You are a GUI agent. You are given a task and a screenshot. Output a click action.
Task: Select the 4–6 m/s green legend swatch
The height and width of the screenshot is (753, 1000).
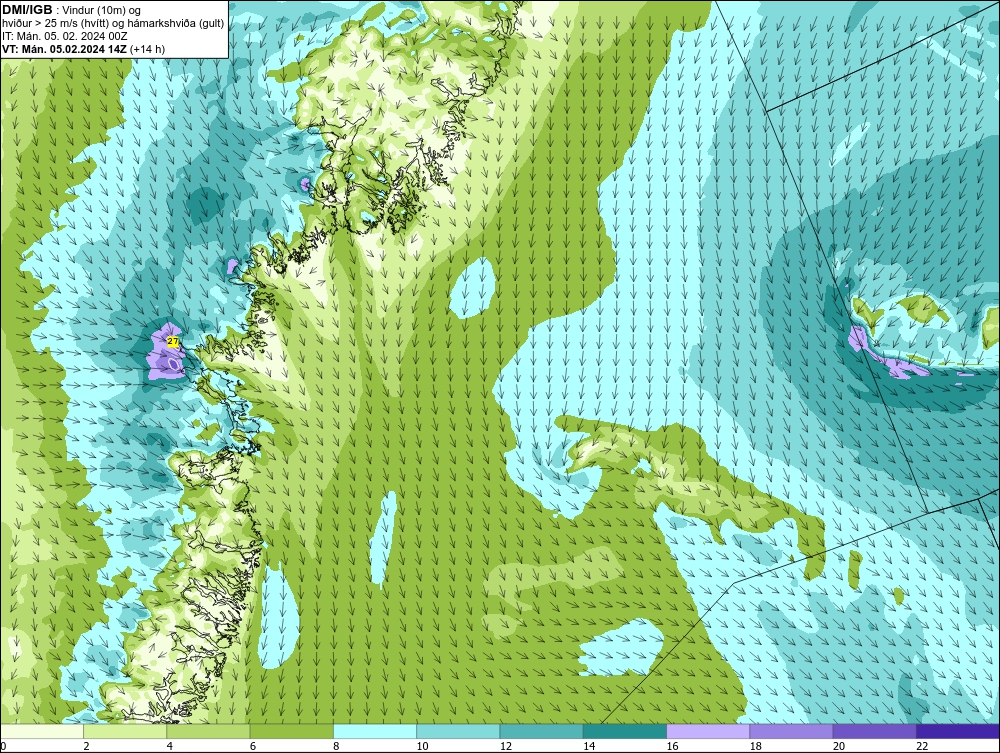[209, 731]
